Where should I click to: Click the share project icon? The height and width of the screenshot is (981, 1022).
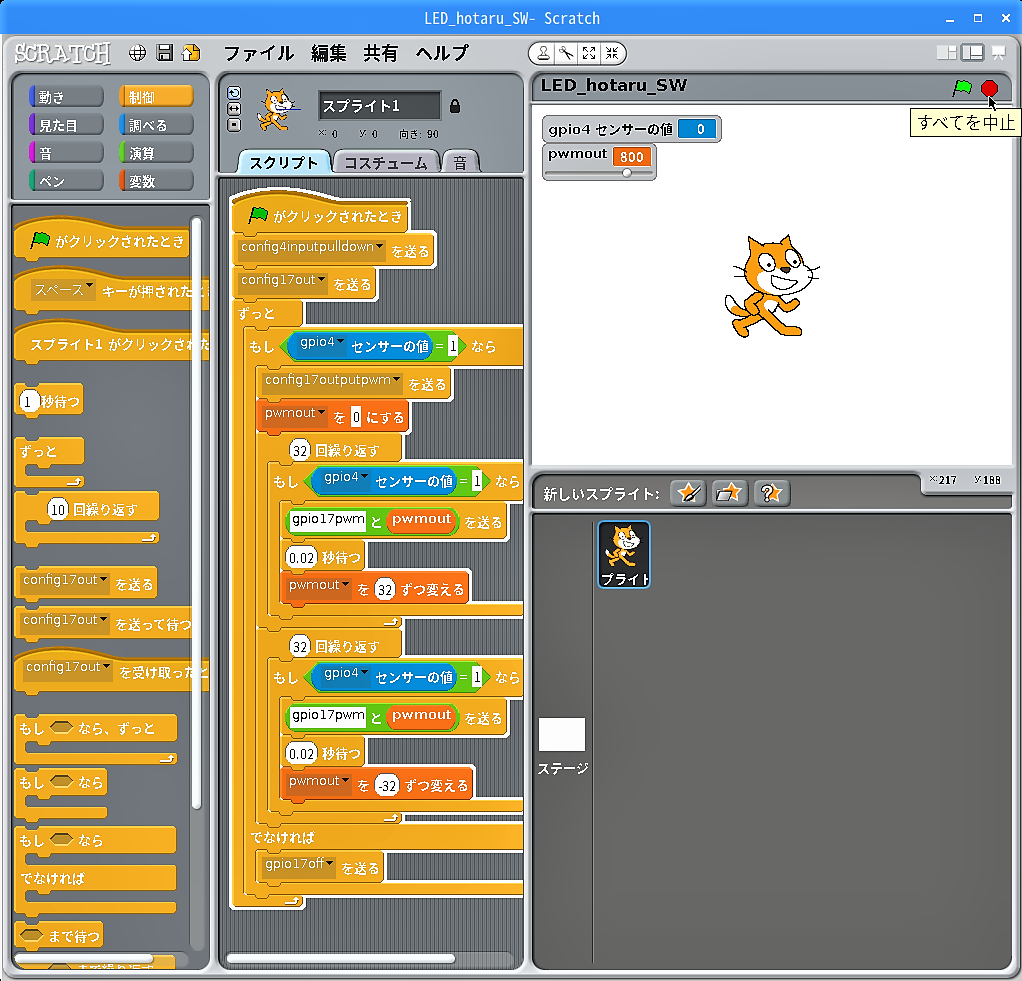(x=191, y=53)
